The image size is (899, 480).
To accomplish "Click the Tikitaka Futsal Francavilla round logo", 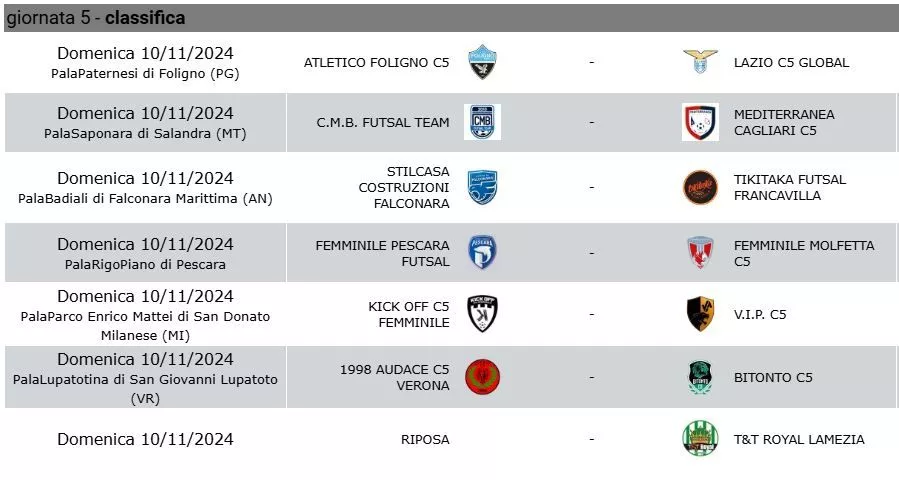I will pyautogui.click(x=700, y=188).
